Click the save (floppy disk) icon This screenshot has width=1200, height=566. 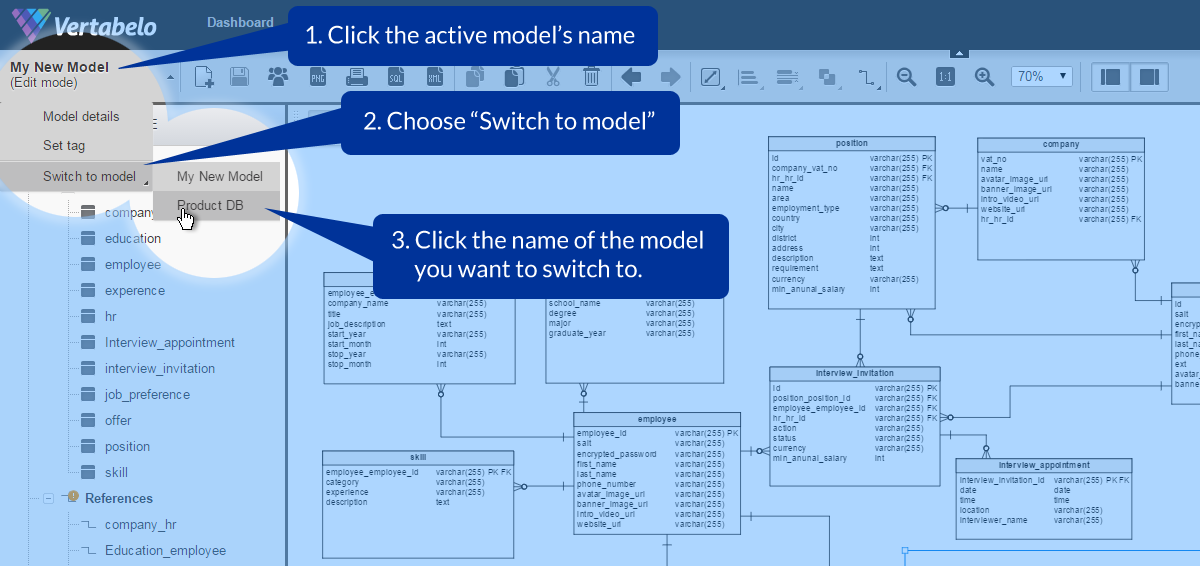239,77
